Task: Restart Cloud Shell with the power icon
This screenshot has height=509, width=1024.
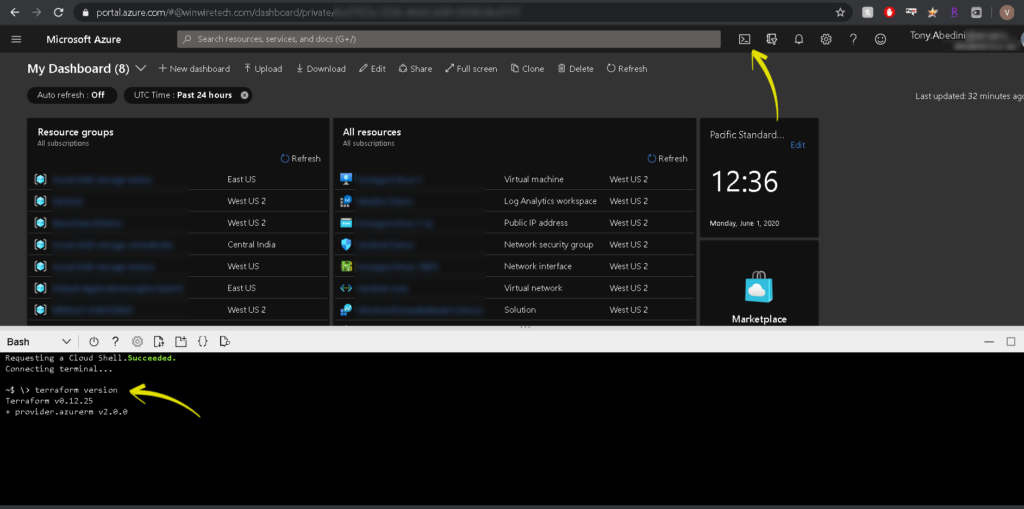Action: click(94, 342)
